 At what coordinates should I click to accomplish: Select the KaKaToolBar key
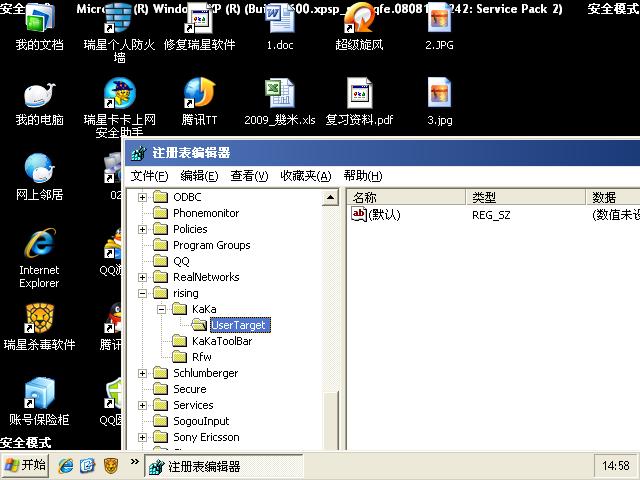click(x=222, y=341)
